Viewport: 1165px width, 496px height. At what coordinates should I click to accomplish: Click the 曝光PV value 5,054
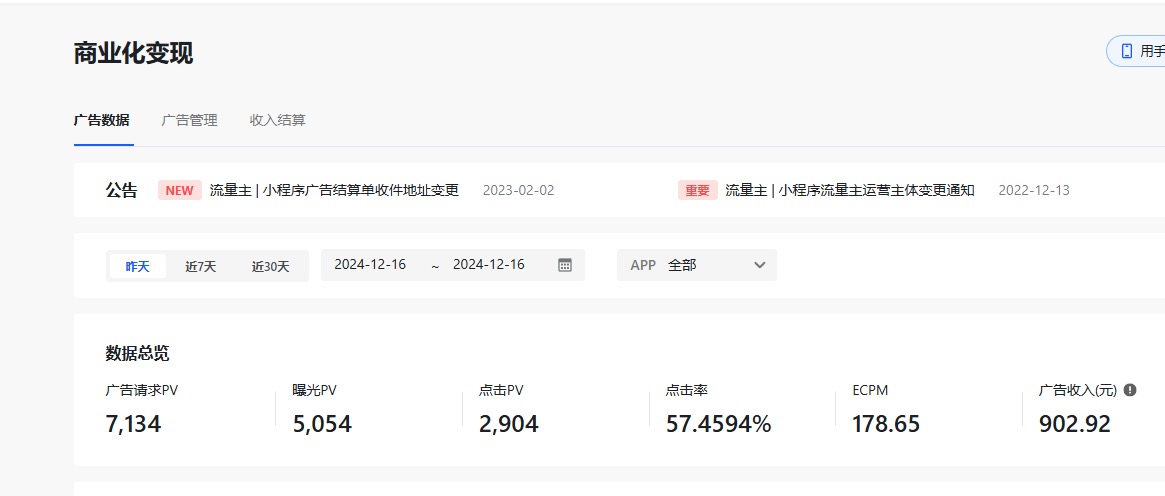(x=322, y=424)
